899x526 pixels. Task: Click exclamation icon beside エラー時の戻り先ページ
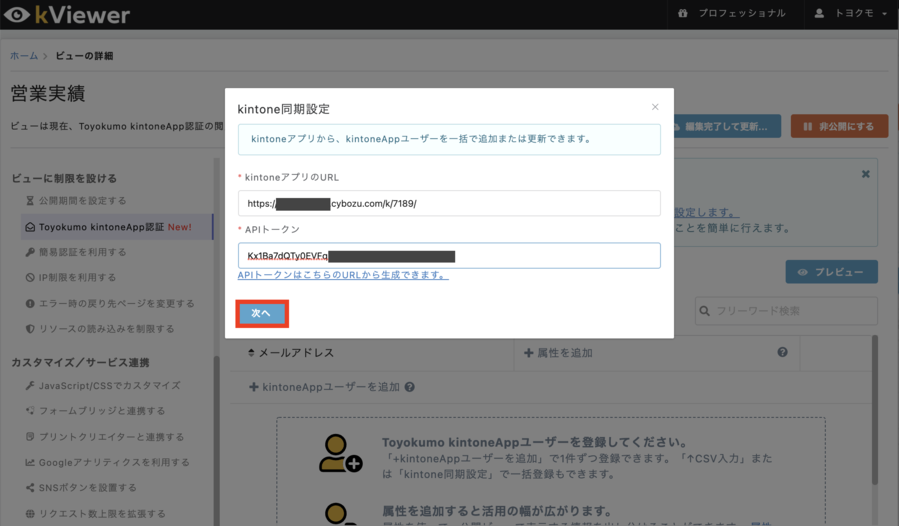[30, 303]
